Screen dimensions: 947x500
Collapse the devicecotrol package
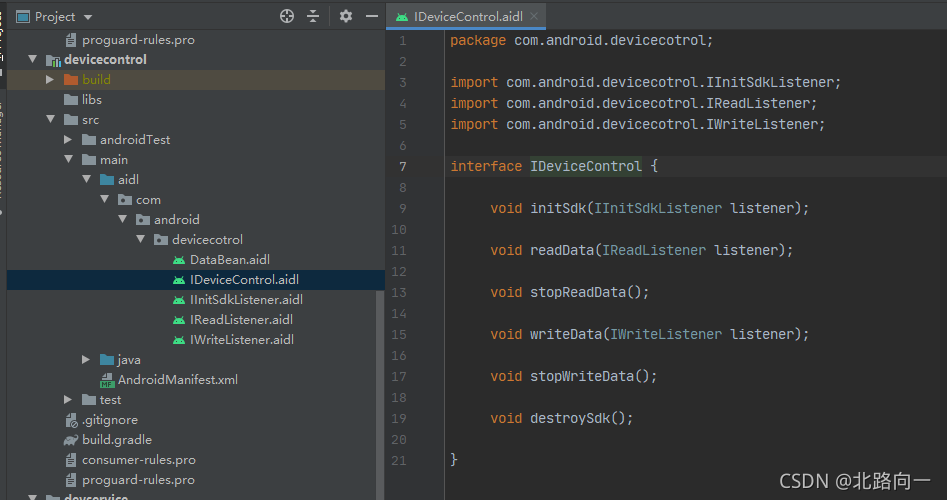tap(141, 239)
